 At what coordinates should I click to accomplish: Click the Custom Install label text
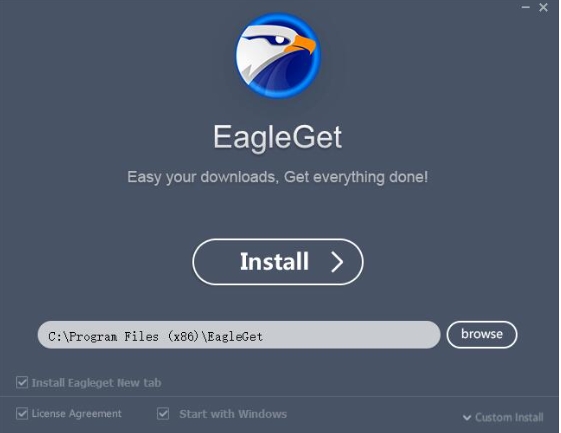pyautogui.click(x=509, y=417)
